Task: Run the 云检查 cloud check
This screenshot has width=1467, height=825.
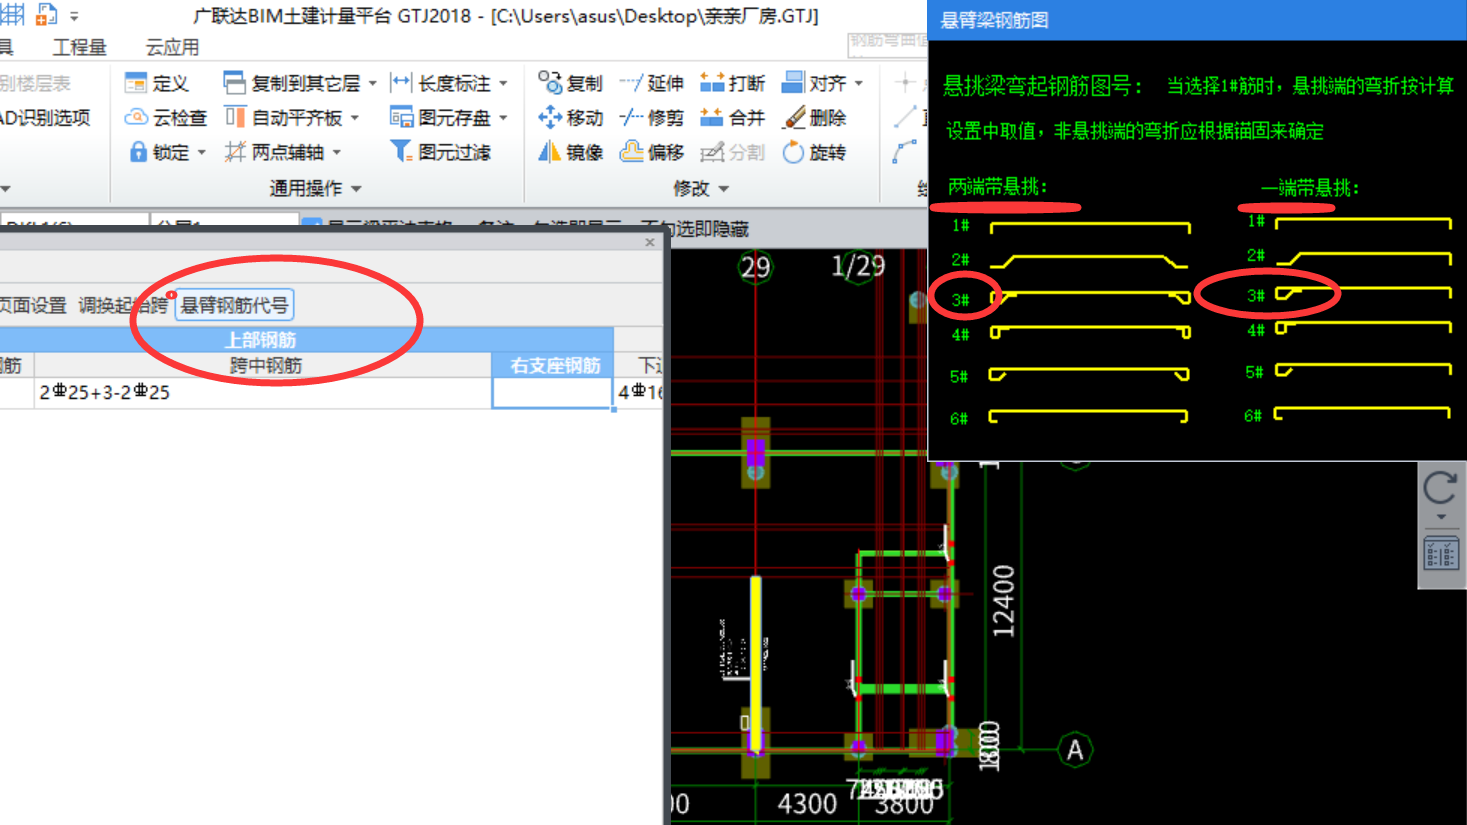Action: click(x=166, y=118)
